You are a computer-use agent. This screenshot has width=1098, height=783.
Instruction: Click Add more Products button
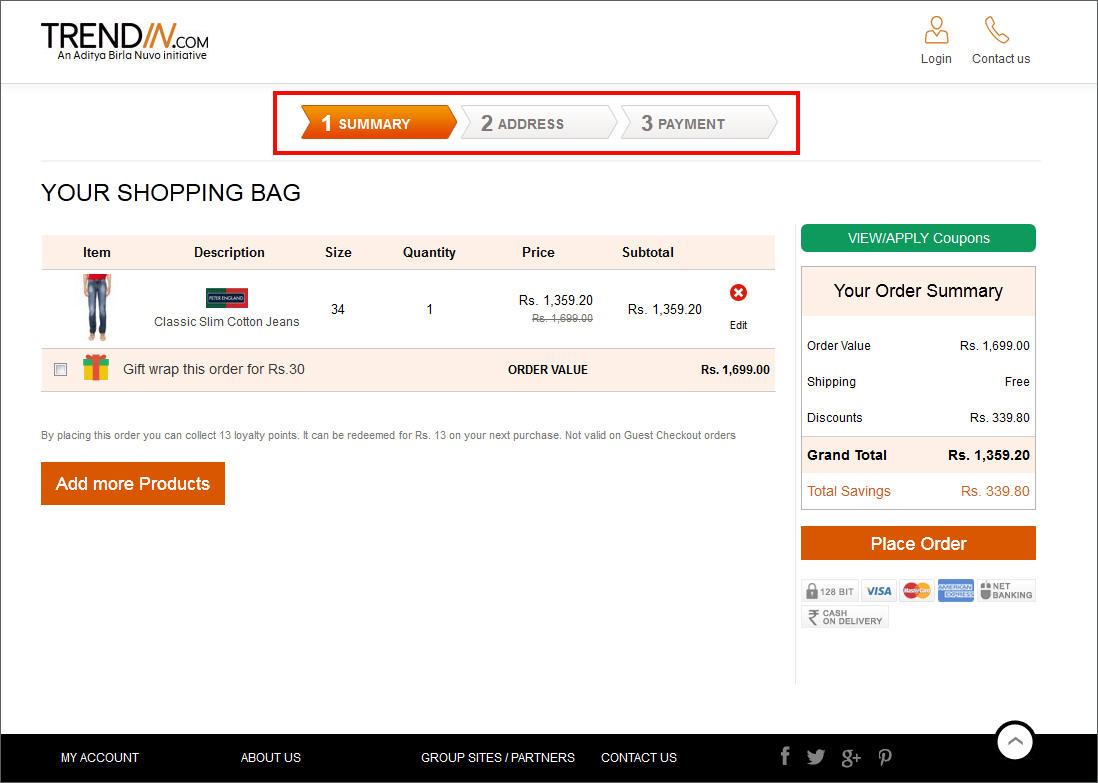click(133, 483)
